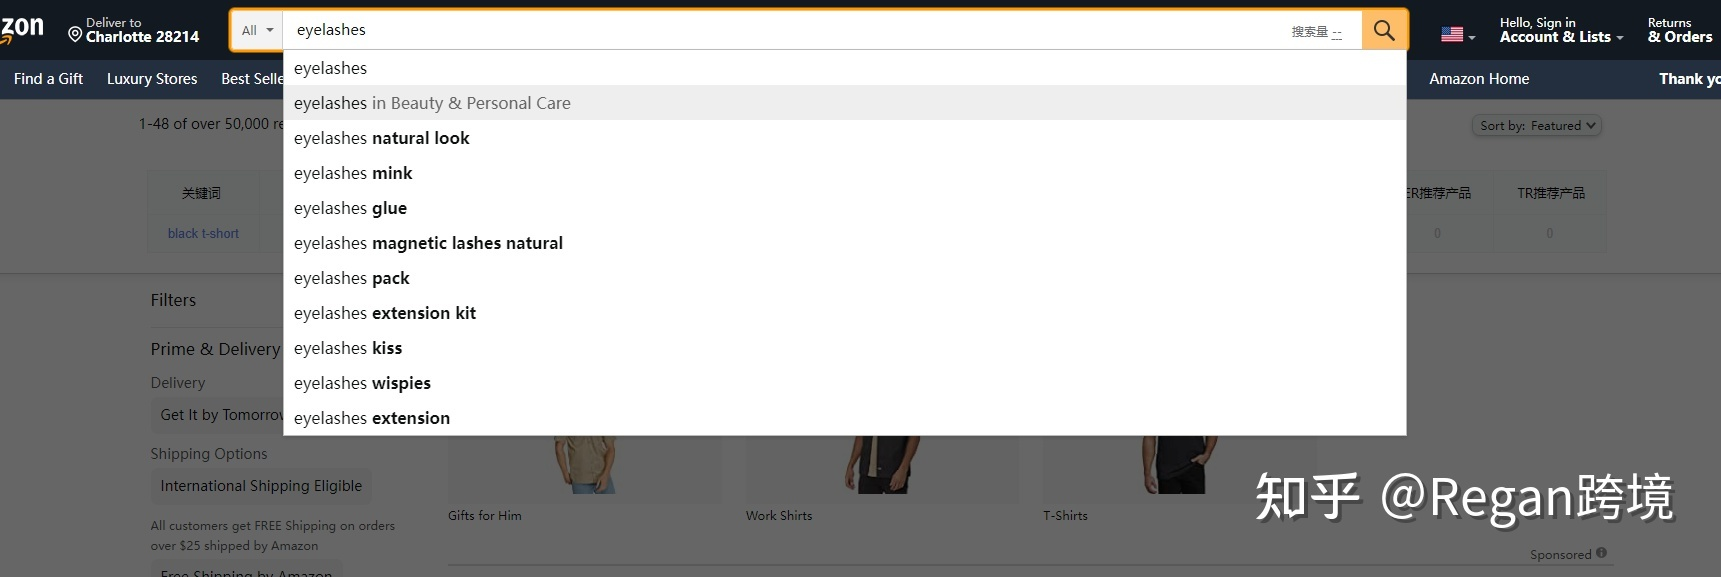1721x577 pixels.
Task: Click into the search text field
Action: click(780, 30)
